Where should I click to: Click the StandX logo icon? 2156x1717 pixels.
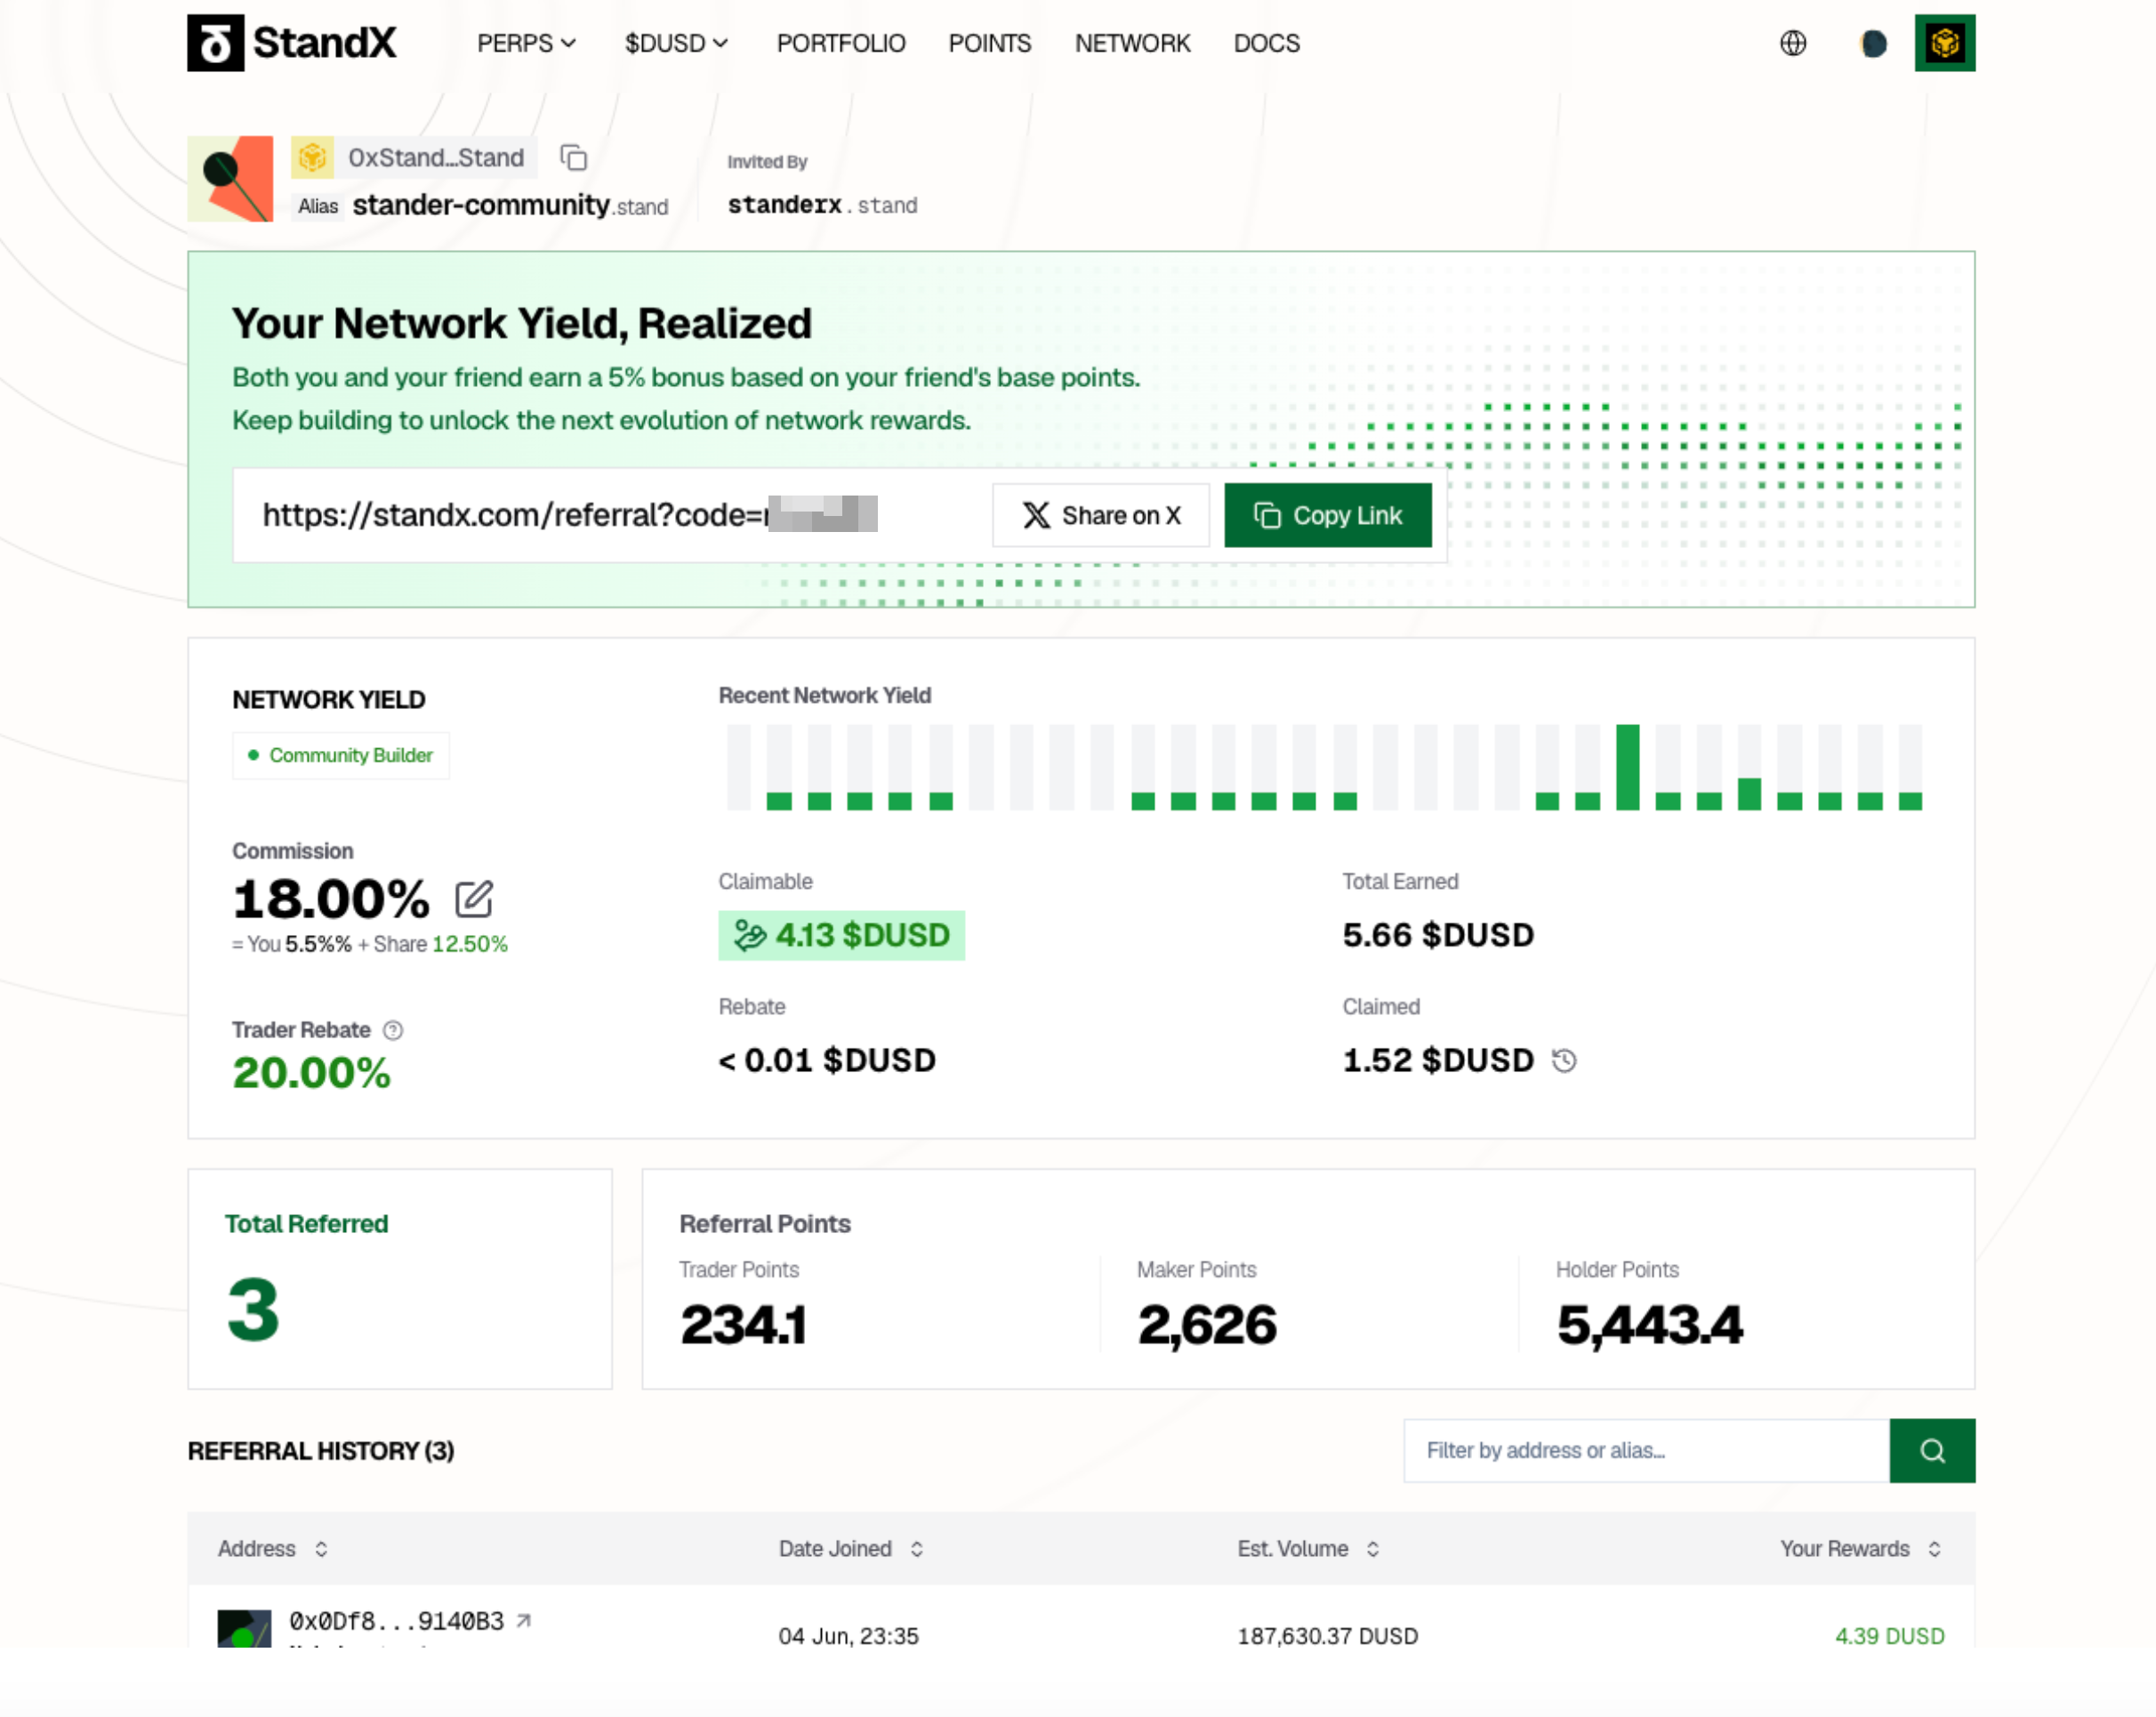click(x=215, y=43)
